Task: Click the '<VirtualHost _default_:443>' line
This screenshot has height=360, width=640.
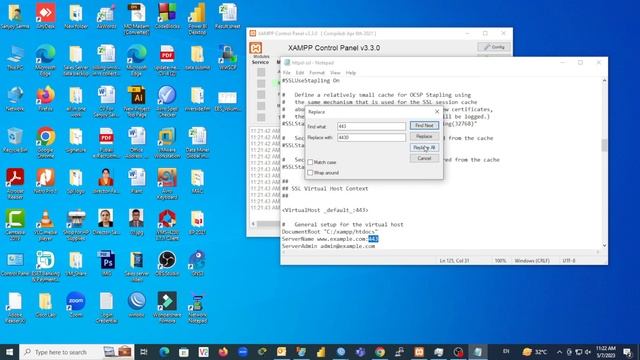Action: 325,210
